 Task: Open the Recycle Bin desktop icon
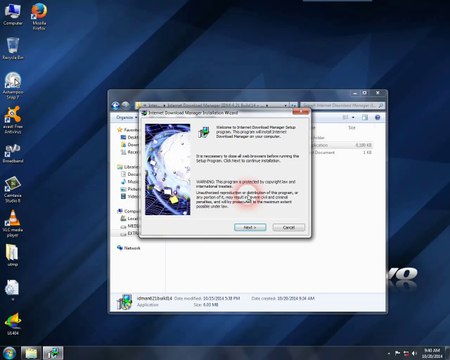click(13, 49)
